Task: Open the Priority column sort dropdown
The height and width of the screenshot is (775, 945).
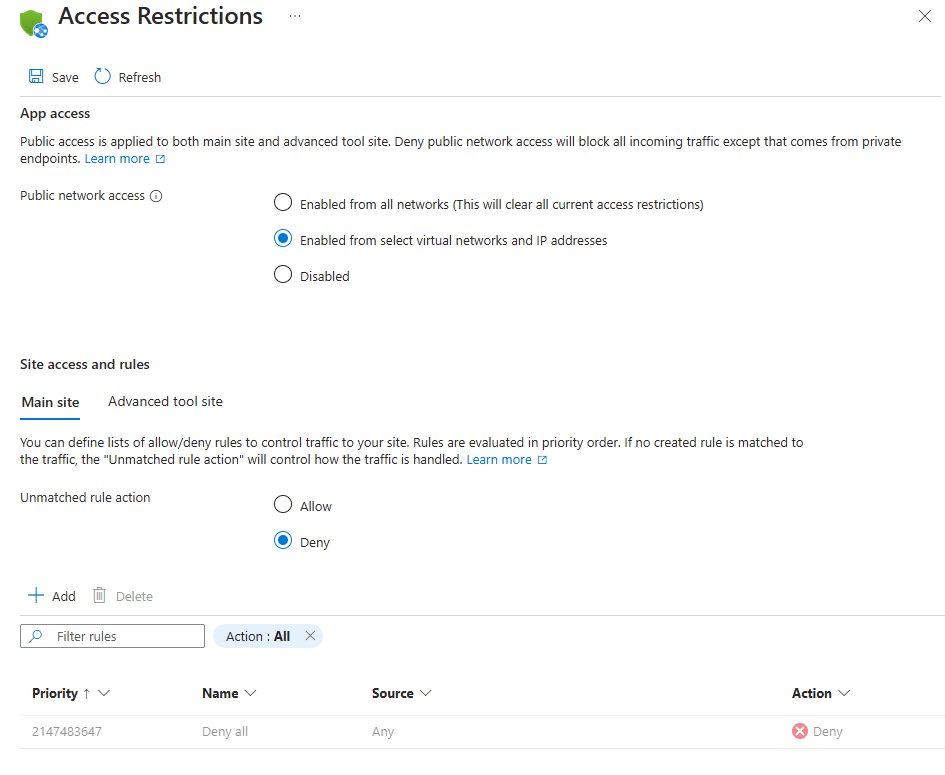Action: 106,693
